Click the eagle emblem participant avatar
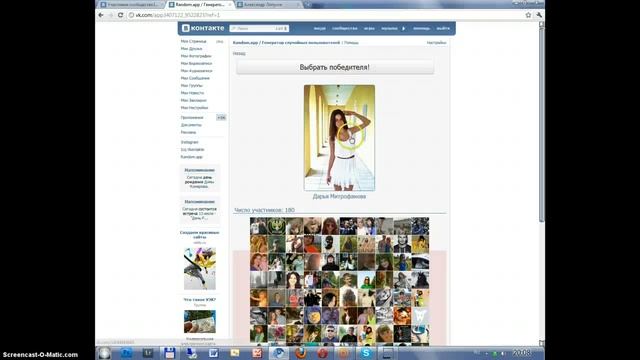Viewport: 640px width, 360px height. 276,226
